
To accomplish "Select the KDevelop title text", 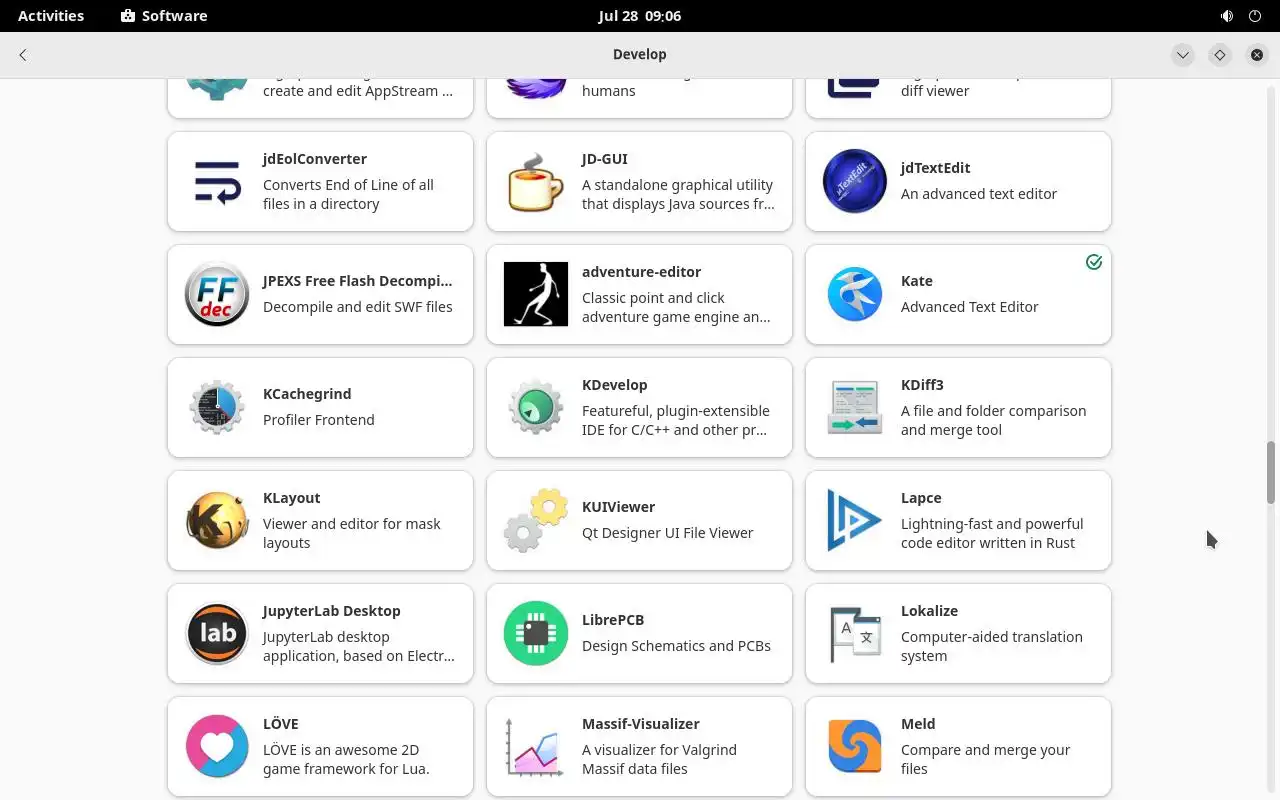I will [x=614, y=385].
